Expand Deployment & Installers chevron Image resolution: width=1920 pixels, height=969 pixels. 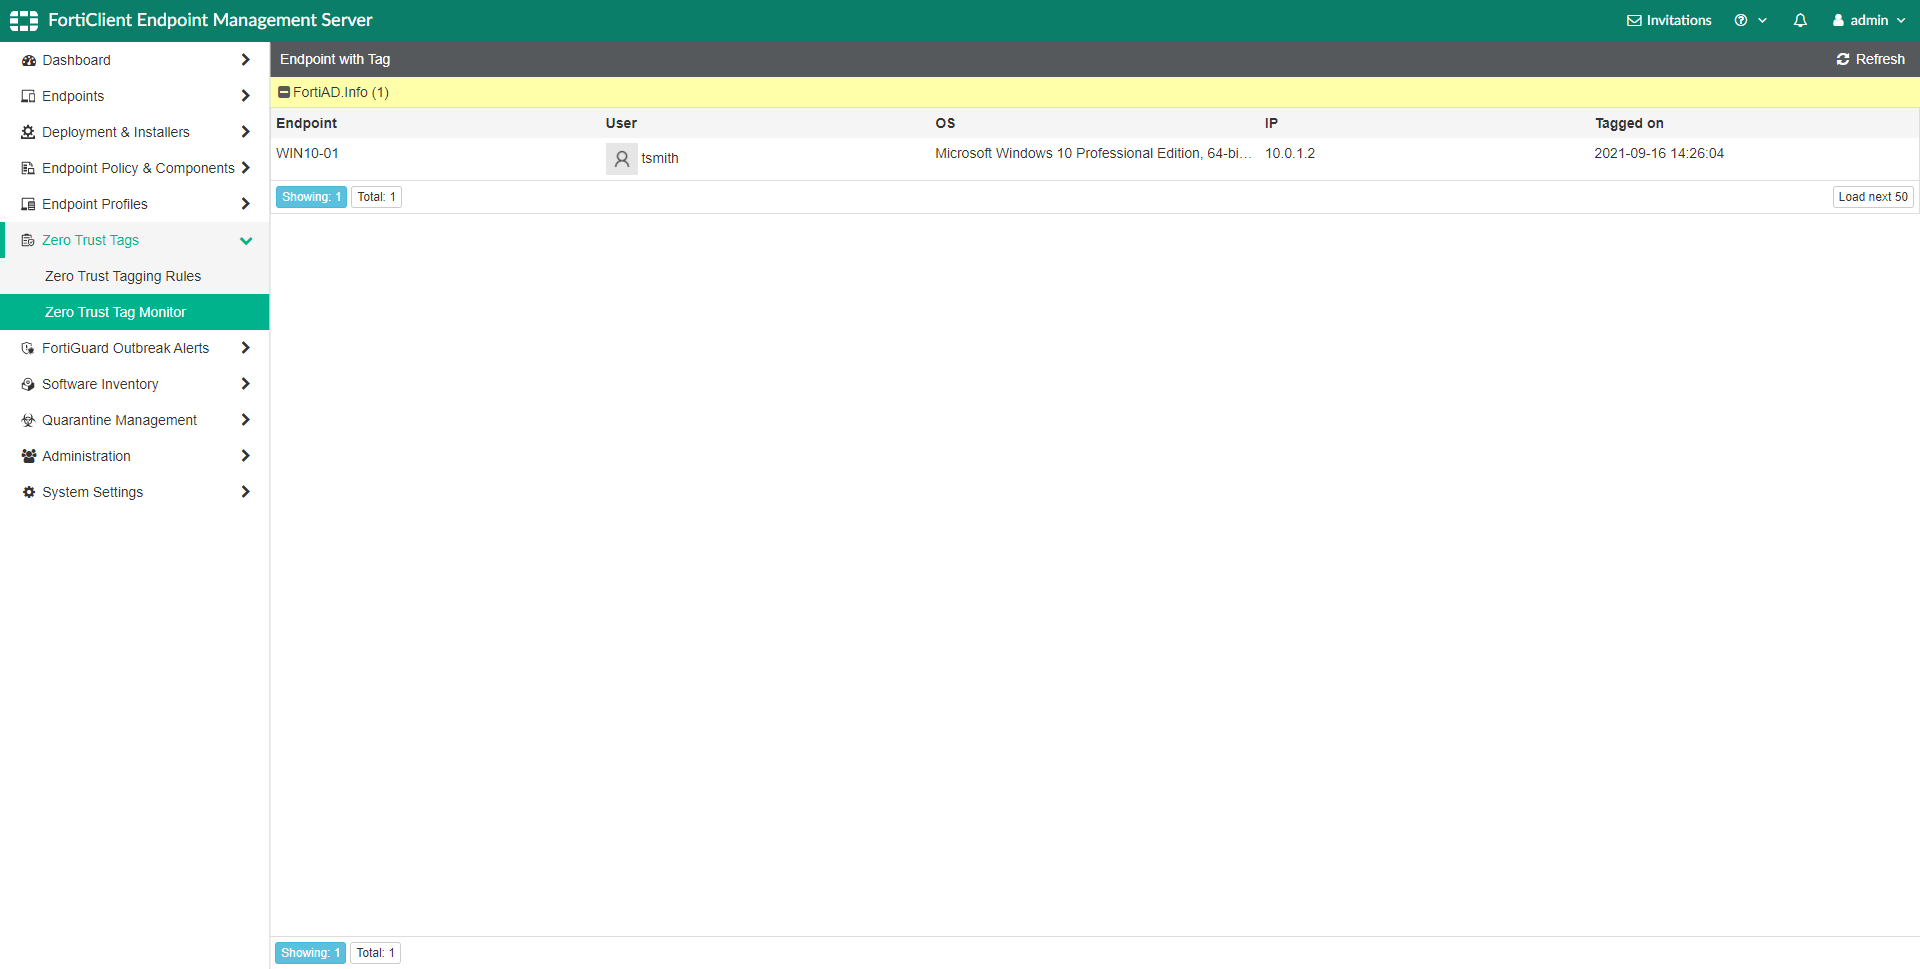[x=245, y=132]
